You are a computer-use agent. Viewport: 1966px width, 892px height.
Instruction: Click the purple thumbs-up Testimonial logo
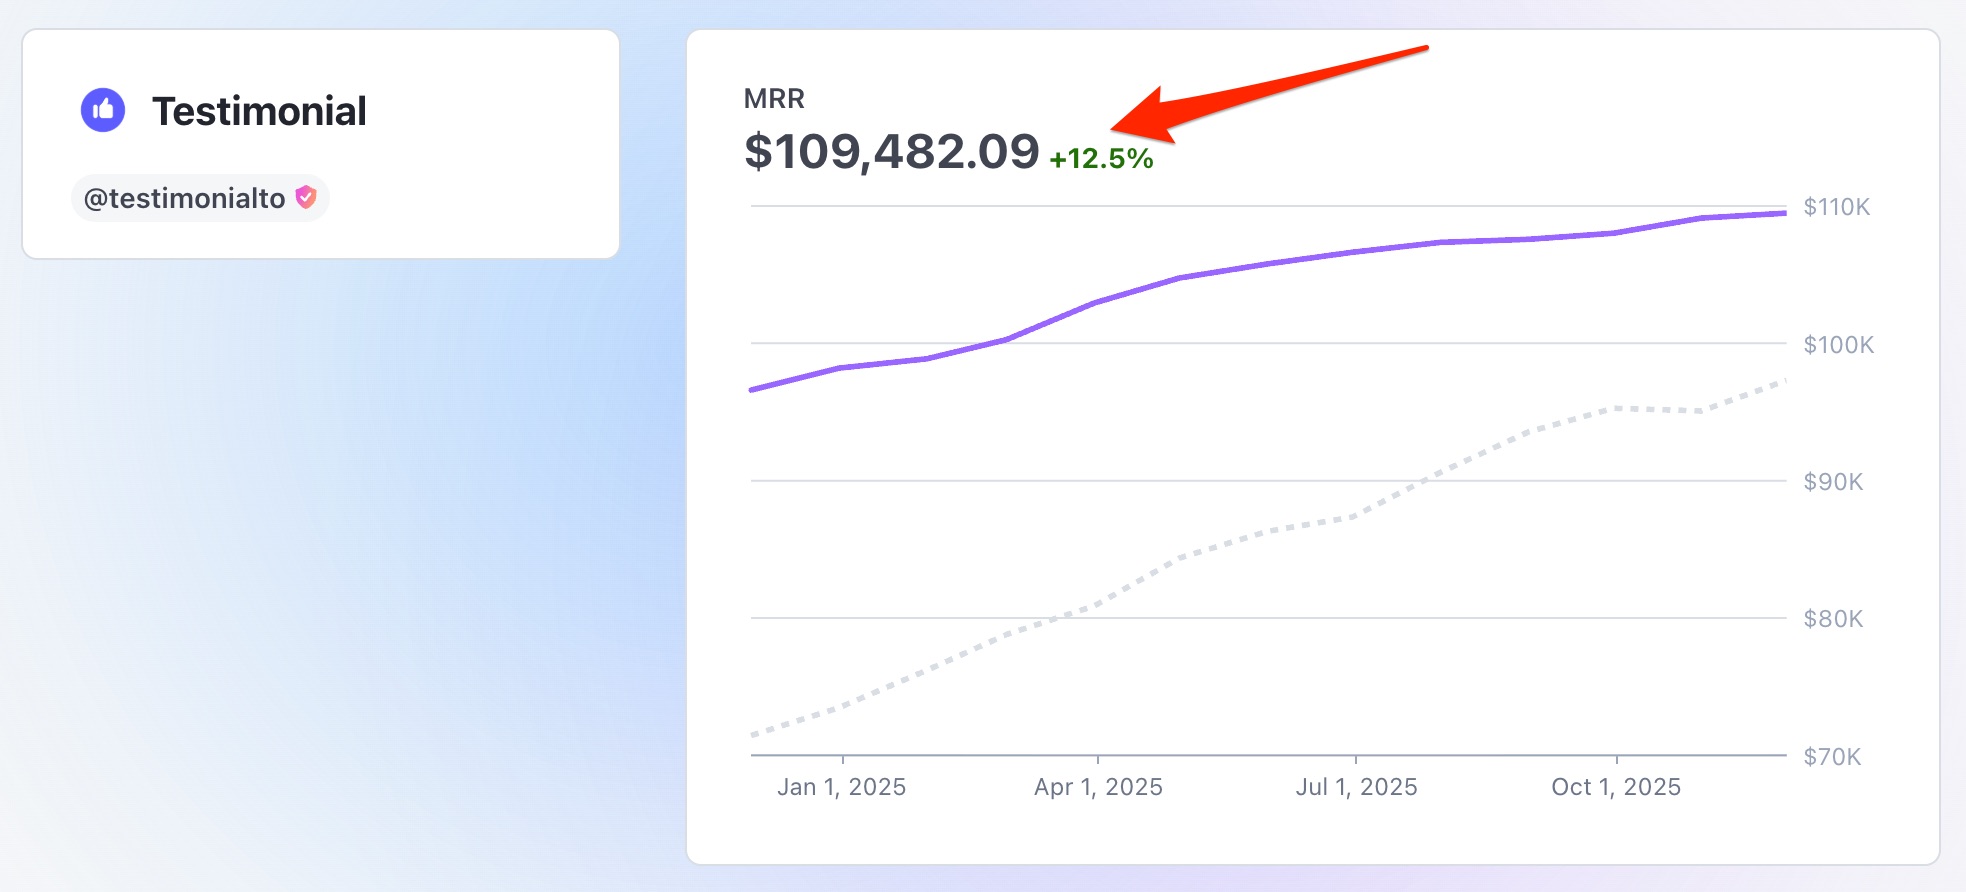click(x=103, y=110)
